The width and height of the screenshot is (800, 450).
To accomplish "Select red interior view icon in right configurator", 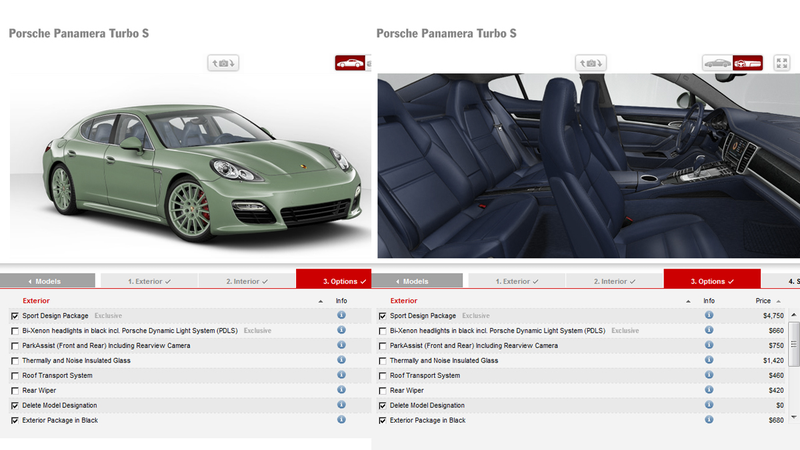I will tap(748, 63).
